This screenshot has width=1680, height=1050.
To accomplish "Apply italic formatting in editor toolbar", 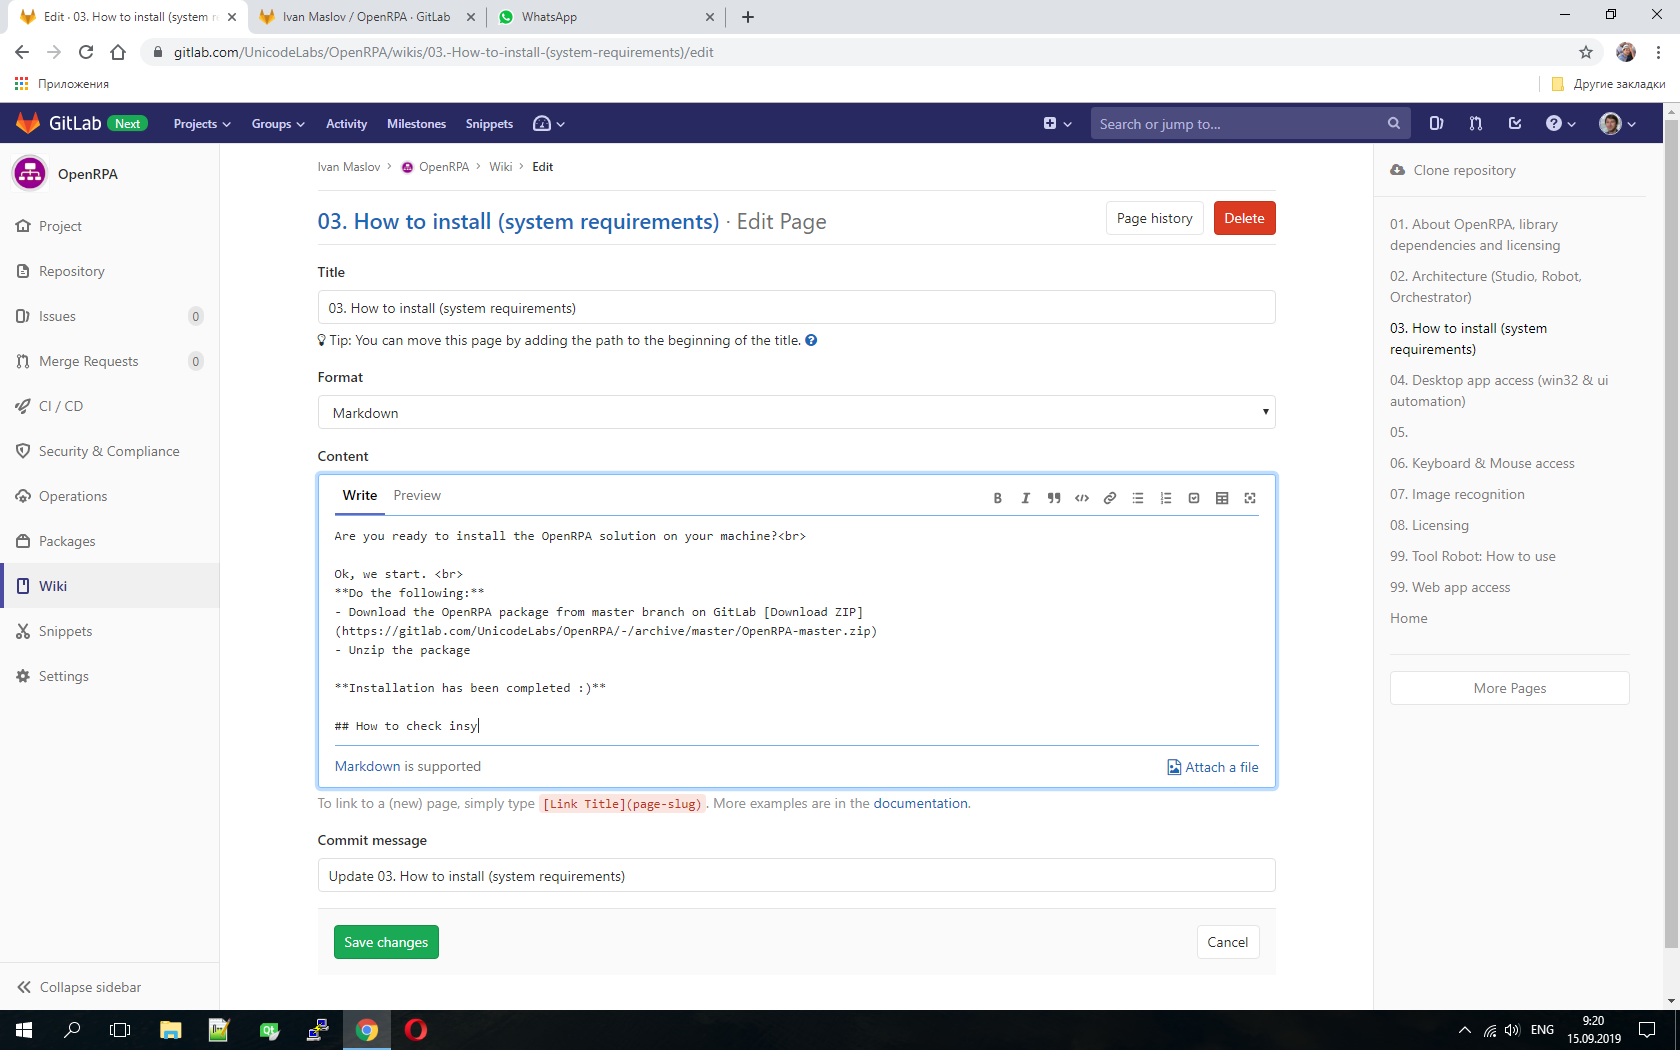I will tap(1025, 498).
